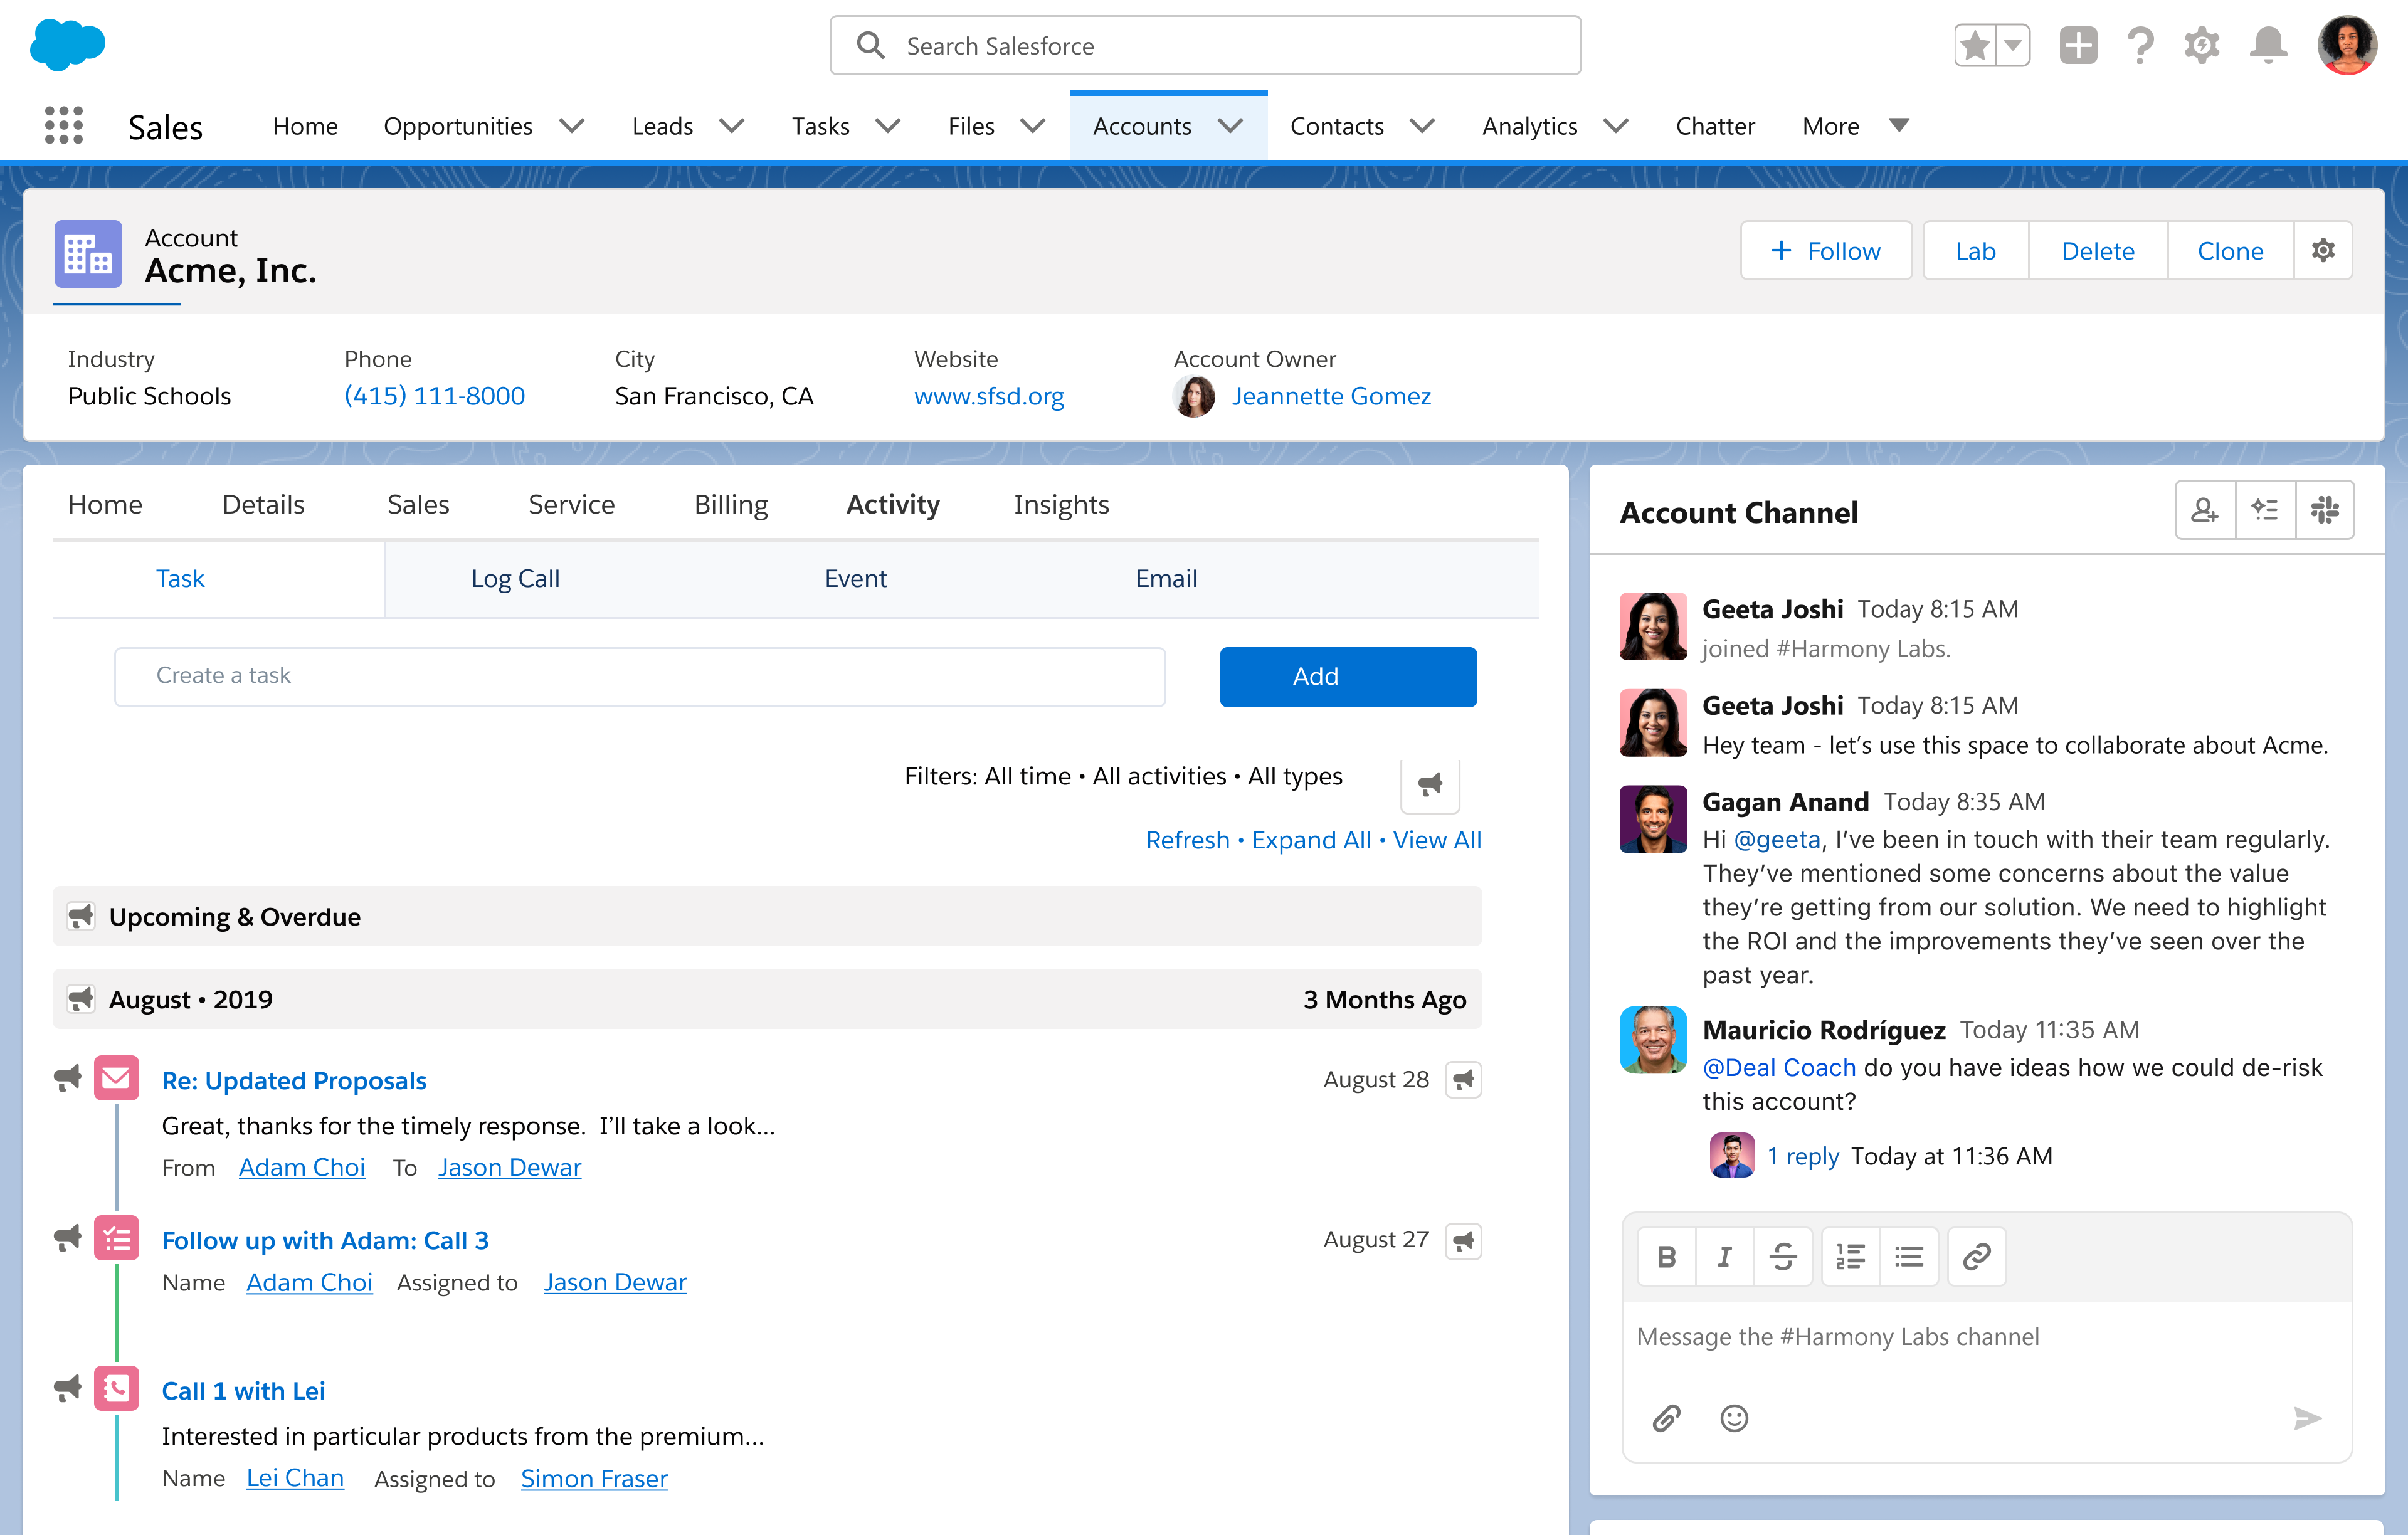Expand the Opportunities nav chevron
The image size is (2408, 1535).
[x=572, y=126]
